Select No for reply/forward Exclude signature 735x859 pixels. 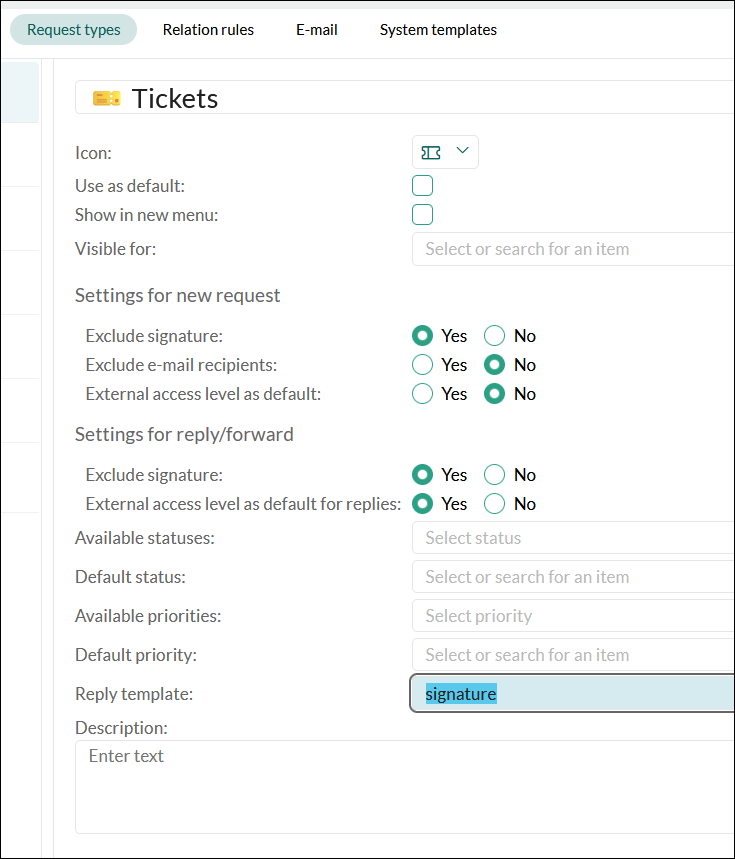495,475
